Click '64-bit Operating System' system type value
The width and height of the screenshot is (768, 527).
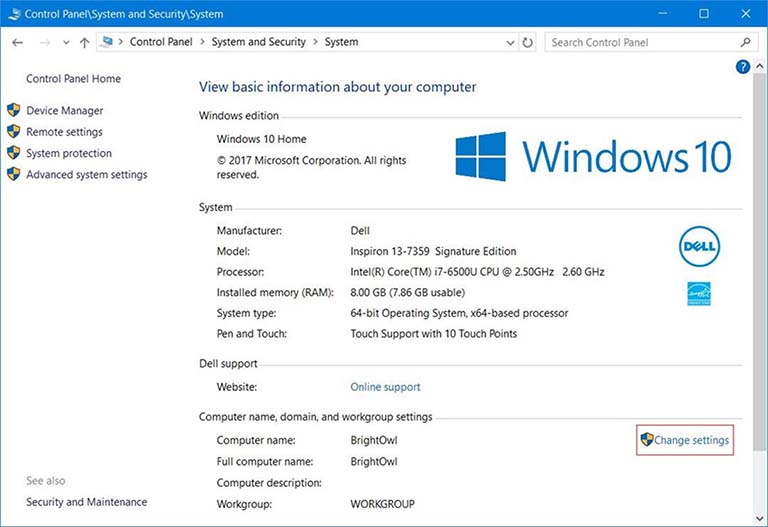459,313
